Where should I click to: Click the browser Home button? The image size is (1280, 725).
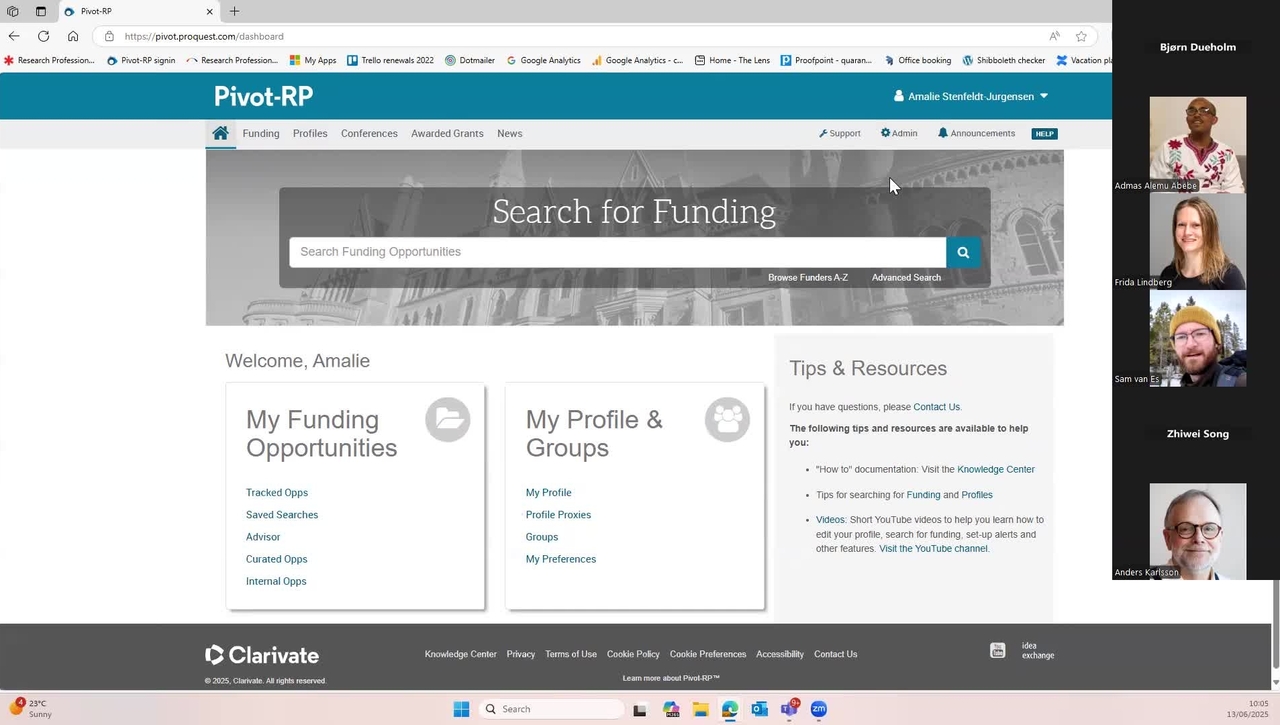pyautogui.click(x=73, y=36)
